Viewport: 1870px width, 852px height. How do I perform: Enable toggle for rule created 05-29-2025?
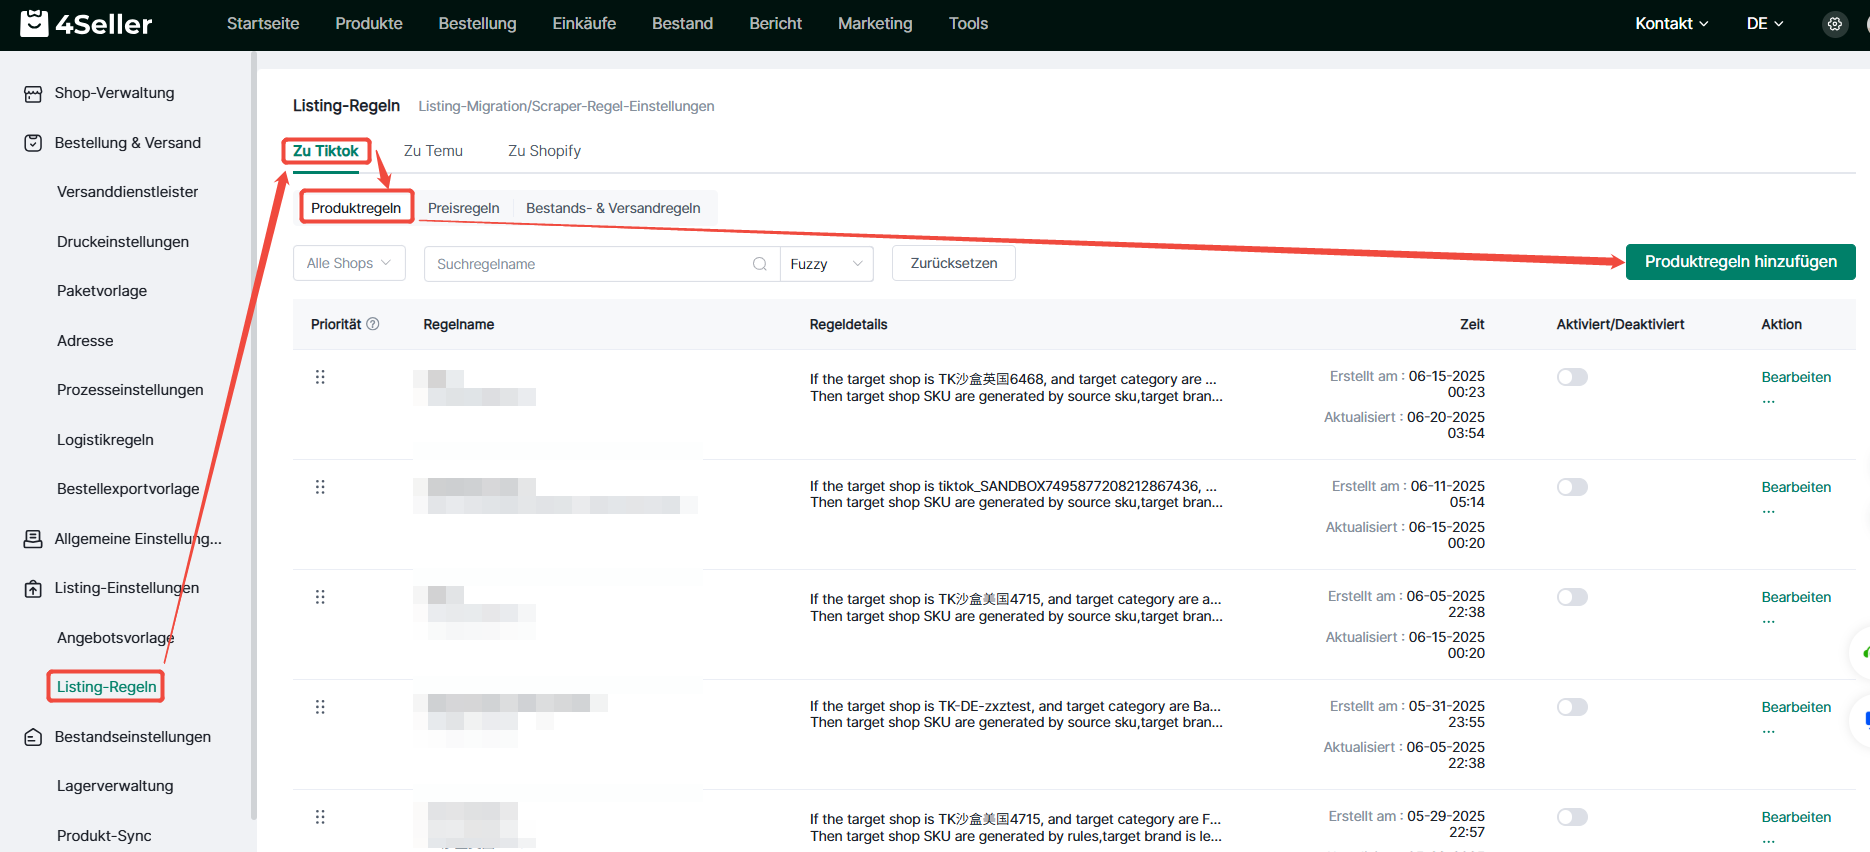tap(1572, 817)
